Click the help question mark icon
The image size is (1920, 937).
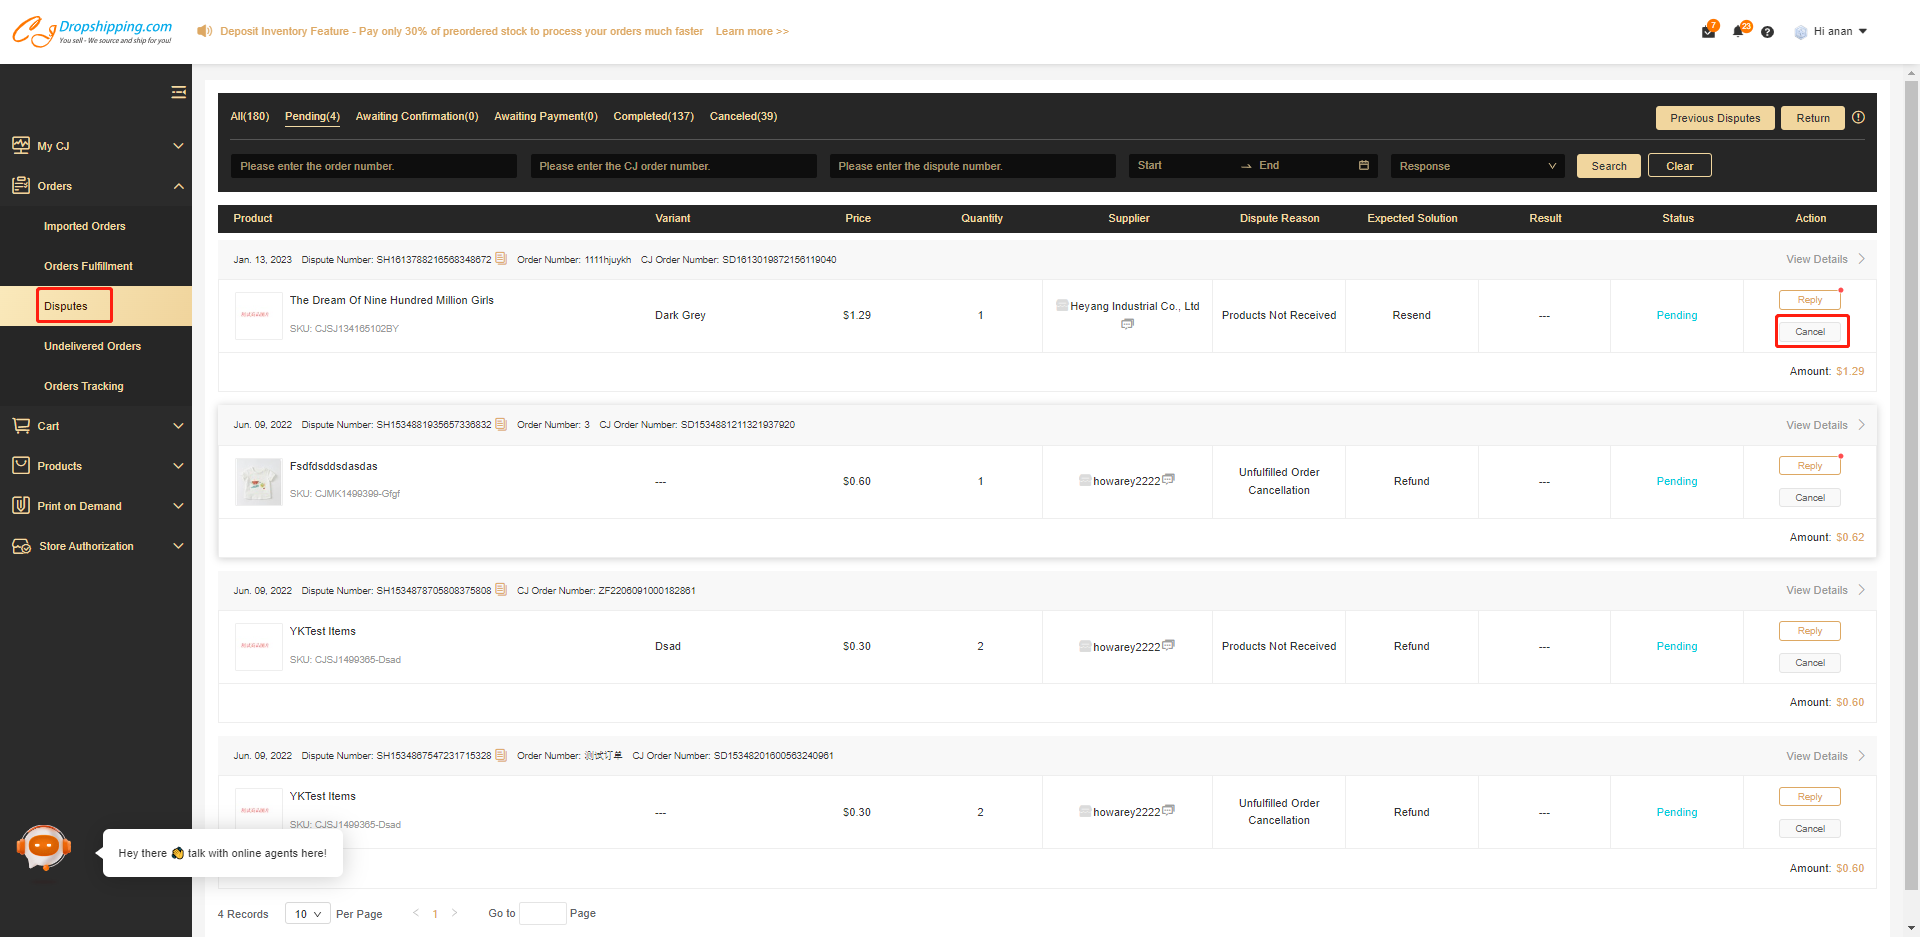coord(1767,32)
